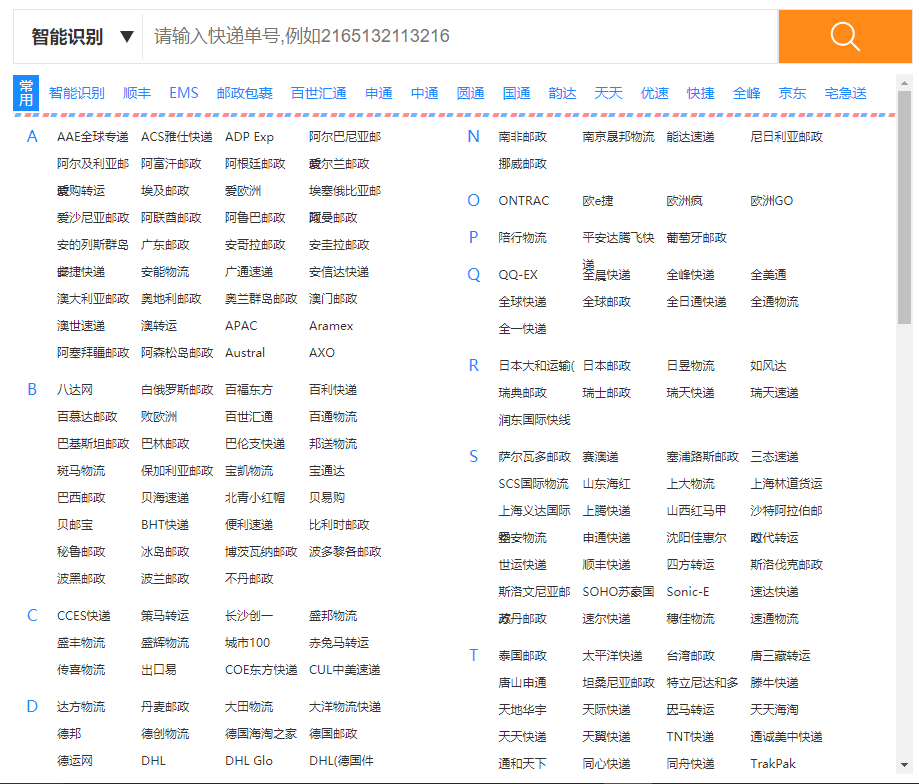Select 百世汇通 in the B section
Image resolution: width=919 pixels, height=784 pixels.
(249, 417)
